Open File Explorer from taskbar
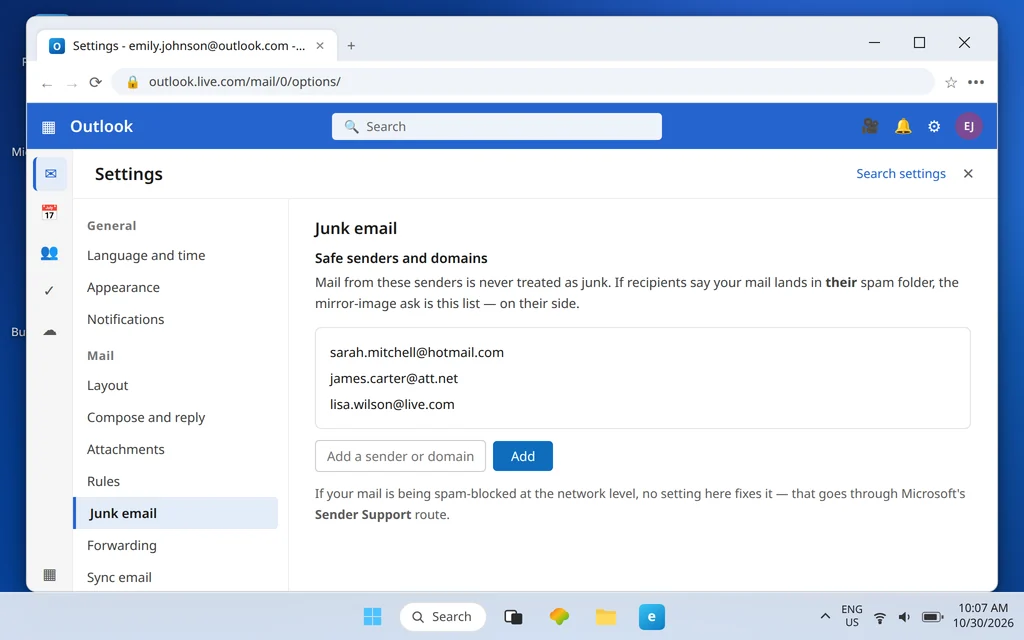Viewport: 1024px width, 640px height. coord(606,616)
